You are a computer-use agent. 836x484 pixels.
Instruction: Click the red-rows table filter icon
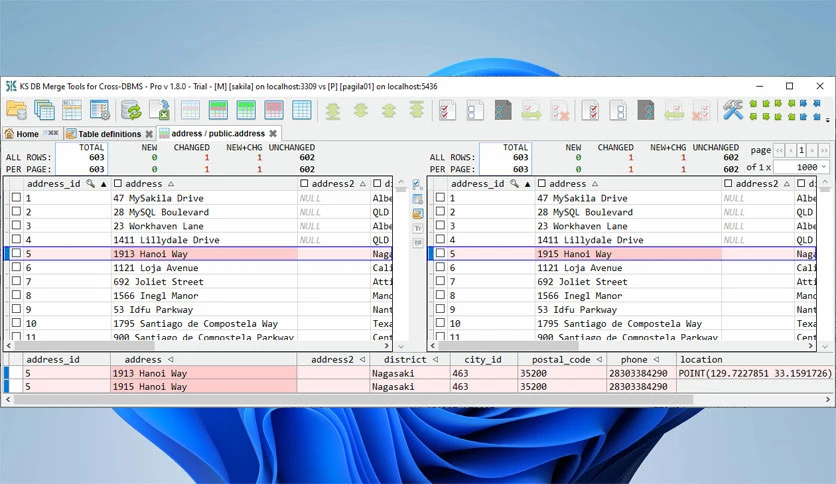coord(274,110)
